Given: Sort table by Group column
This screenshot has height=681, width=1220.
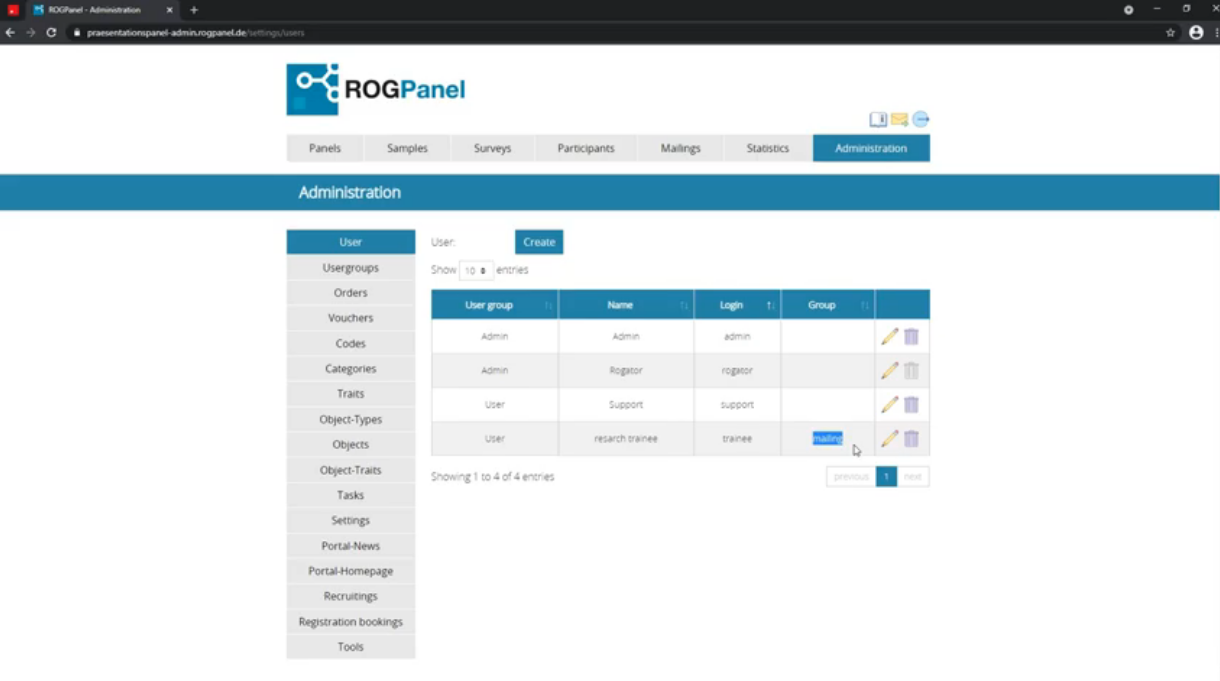Looking at the screenshot, I should [x=828, y=305].
